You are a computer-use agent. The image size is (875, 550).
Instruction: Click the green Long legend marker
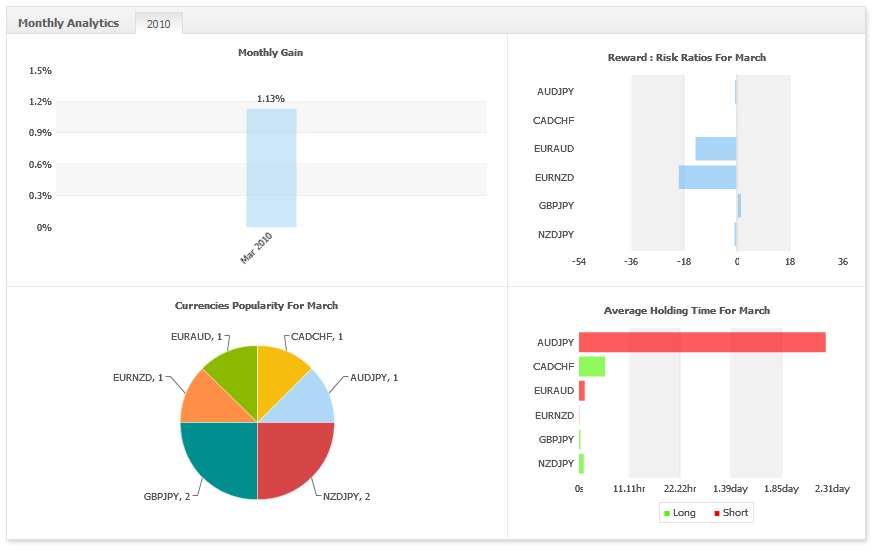(667, 513)
